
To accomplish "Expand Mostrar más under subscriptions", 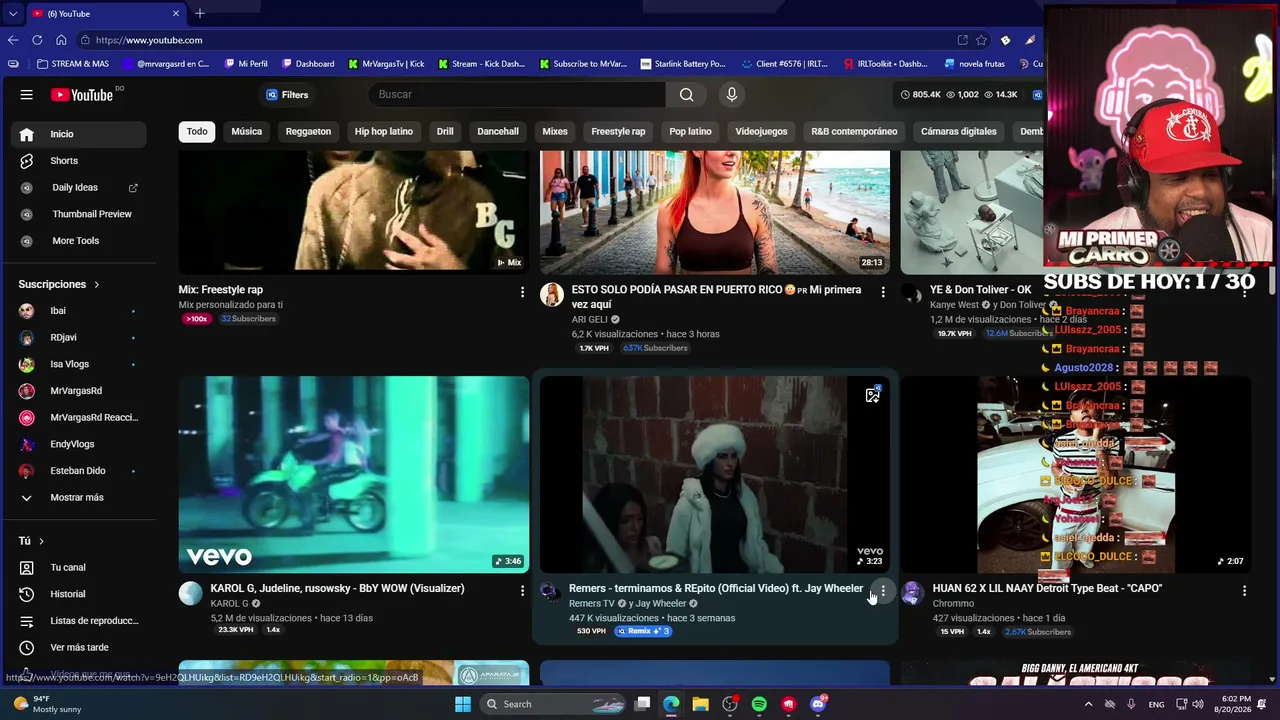I will [79, 497].
